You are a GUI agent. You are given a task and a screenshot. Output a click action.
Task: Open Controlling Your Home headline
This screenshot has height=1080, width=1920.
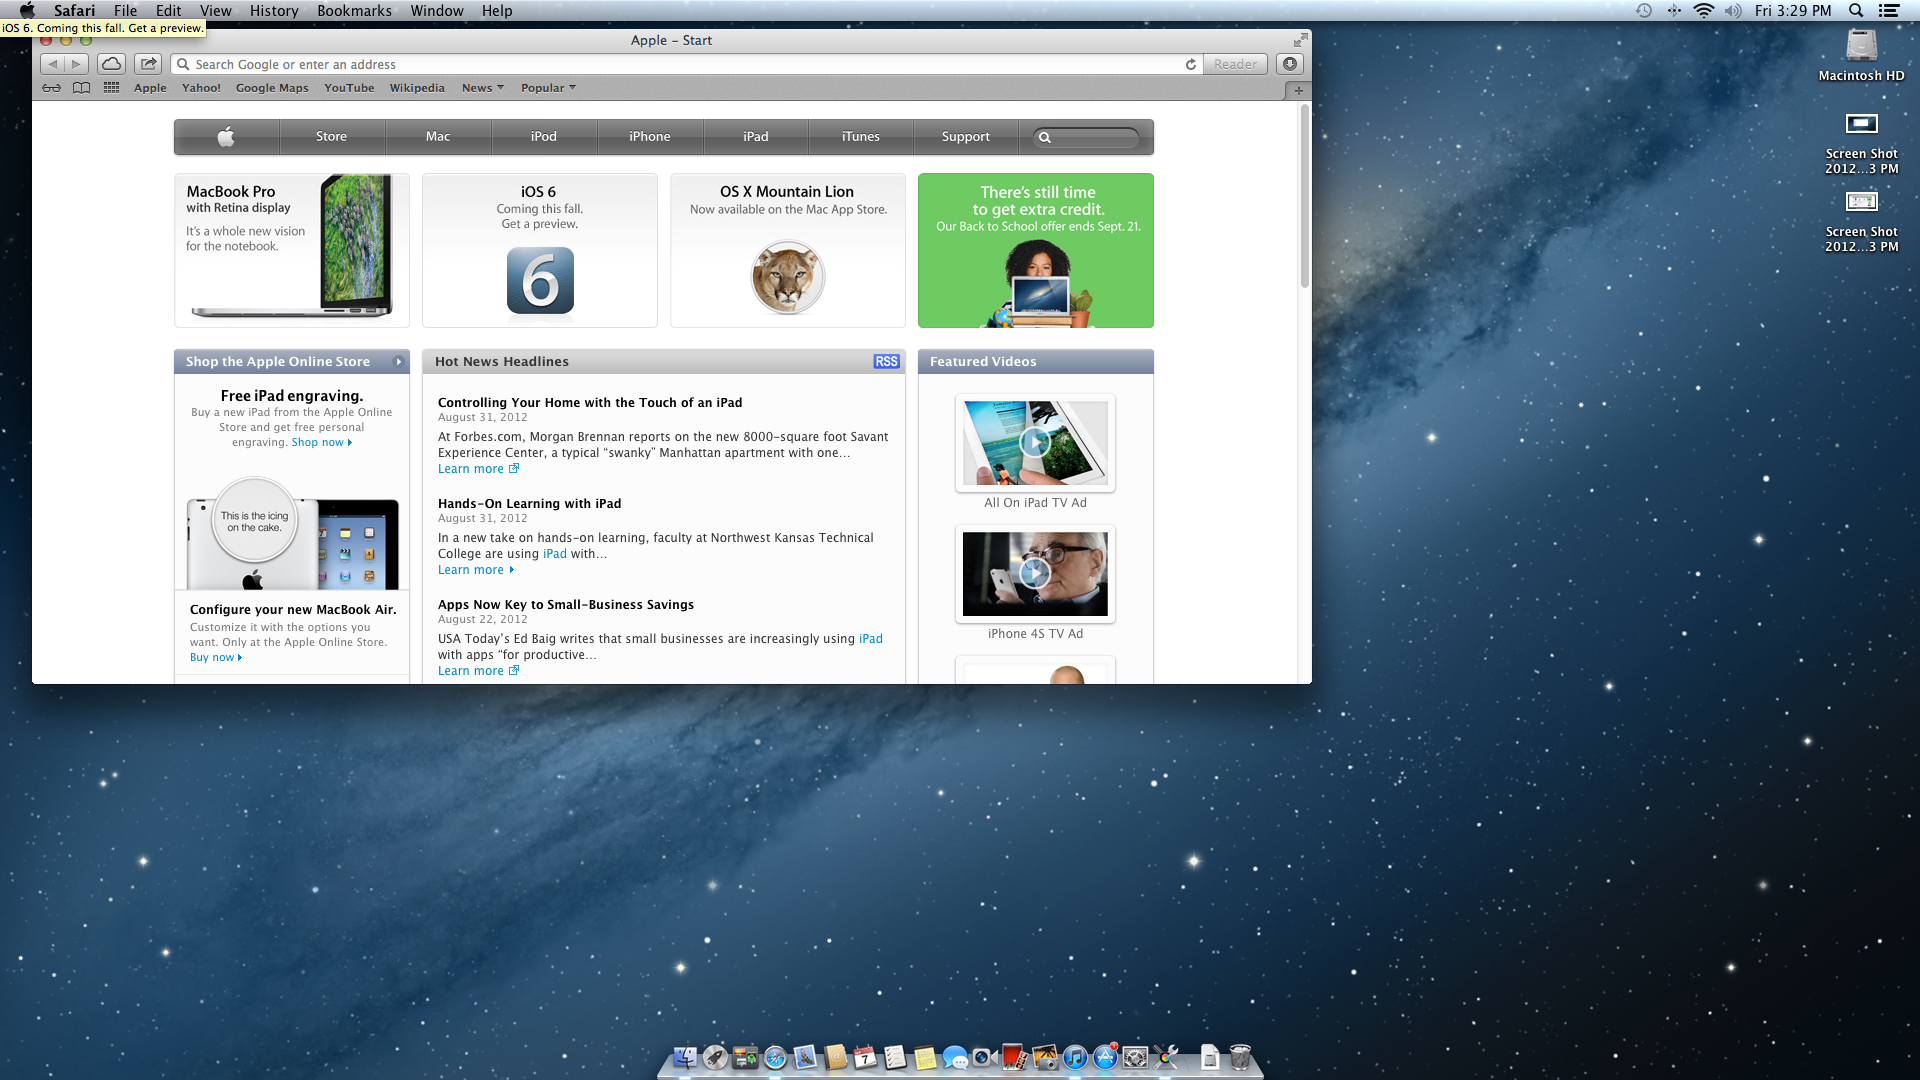coord(590,403)
